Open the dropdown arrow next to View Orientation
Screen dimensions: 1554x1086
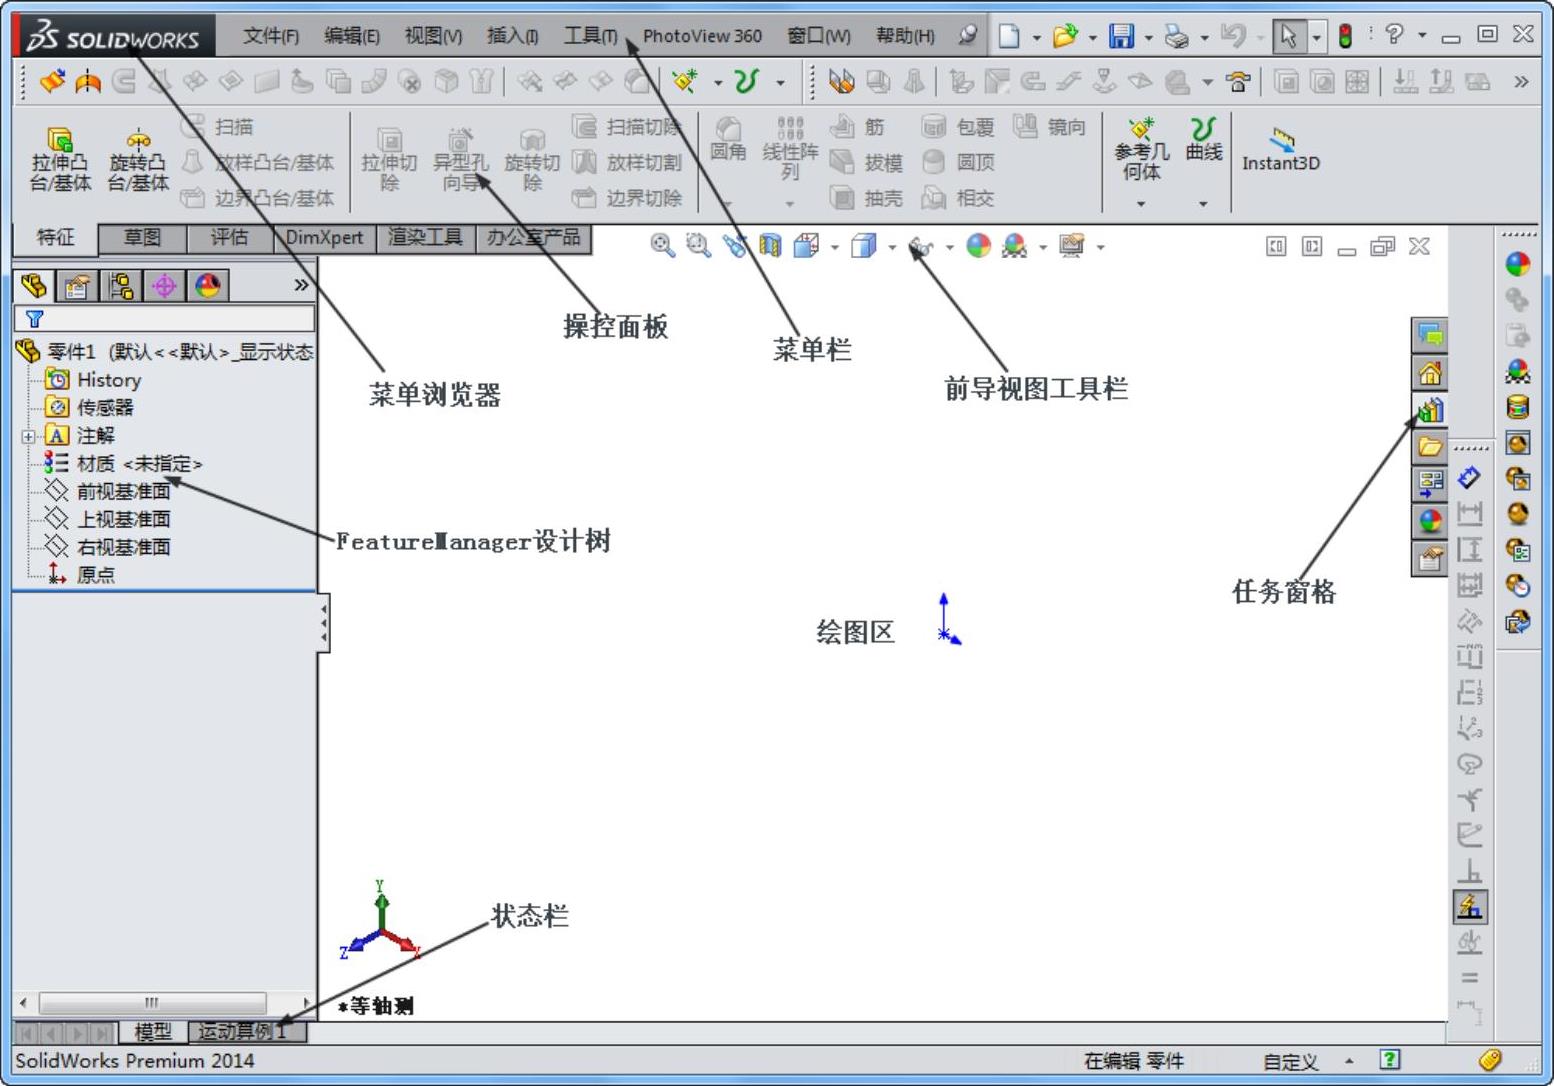(x=834, y=247)
